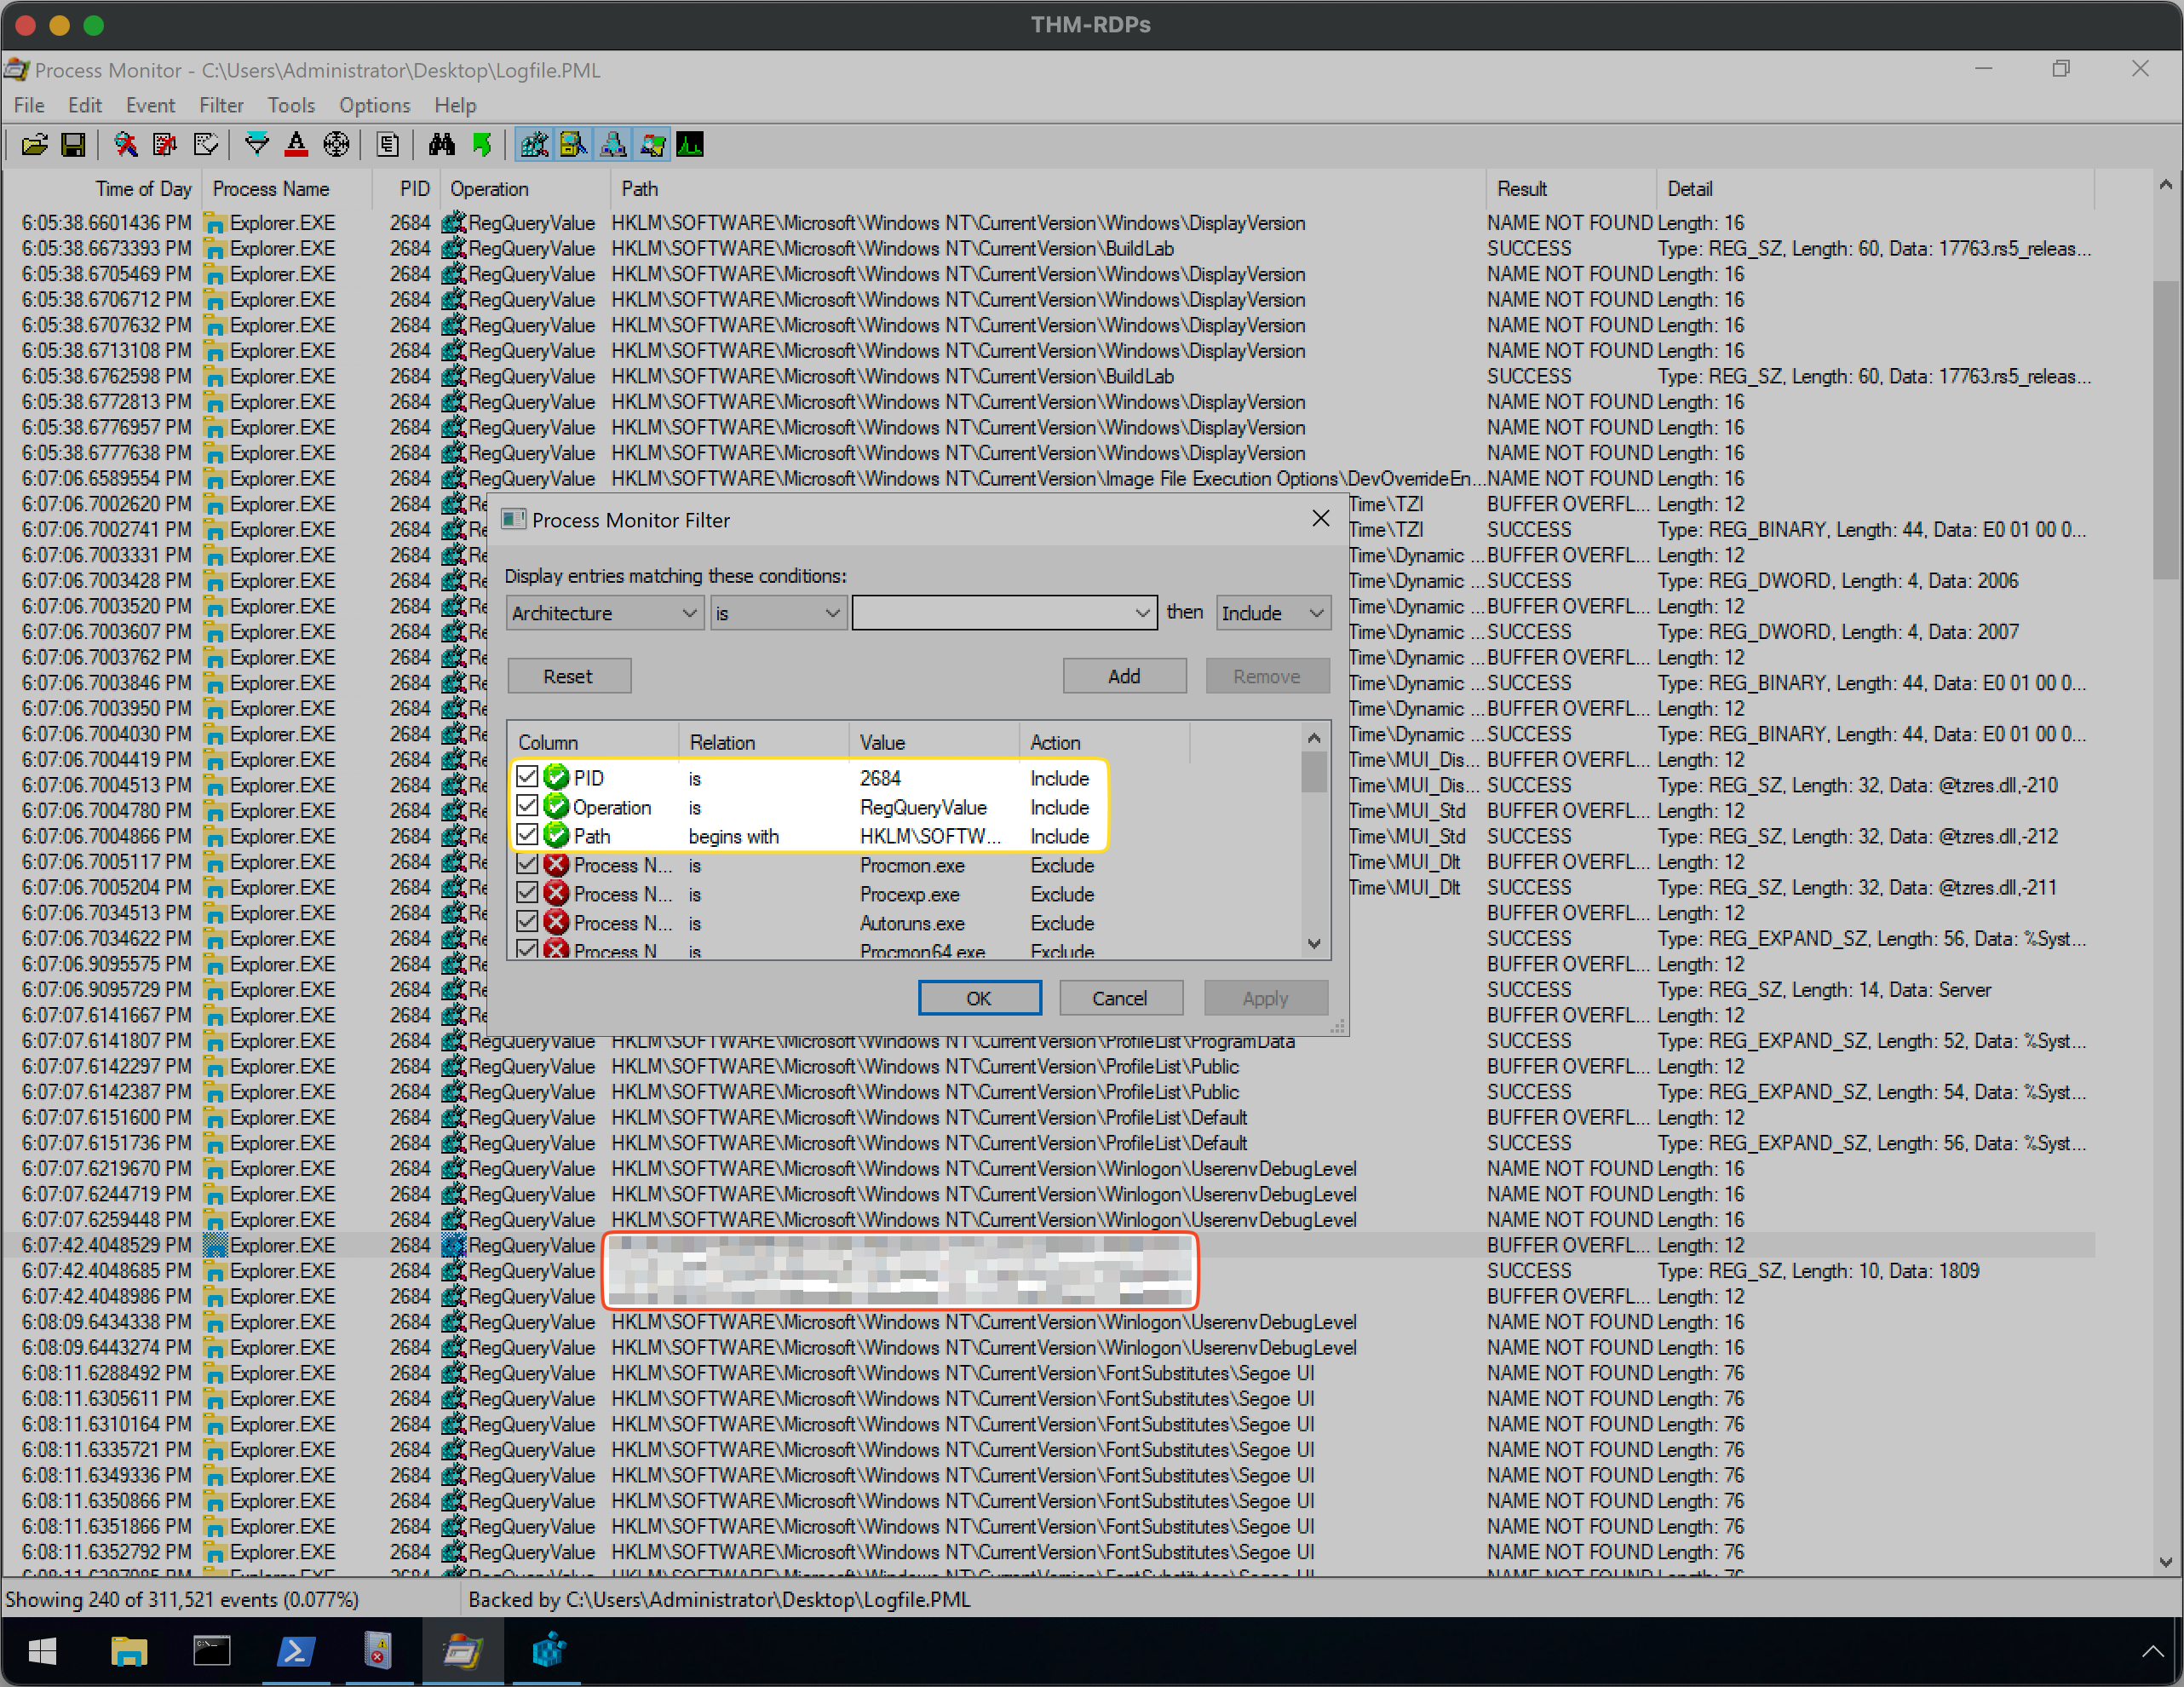Open Filter via funnel toolbar icon
2184x1687 pixels.
tap(257, 145)
